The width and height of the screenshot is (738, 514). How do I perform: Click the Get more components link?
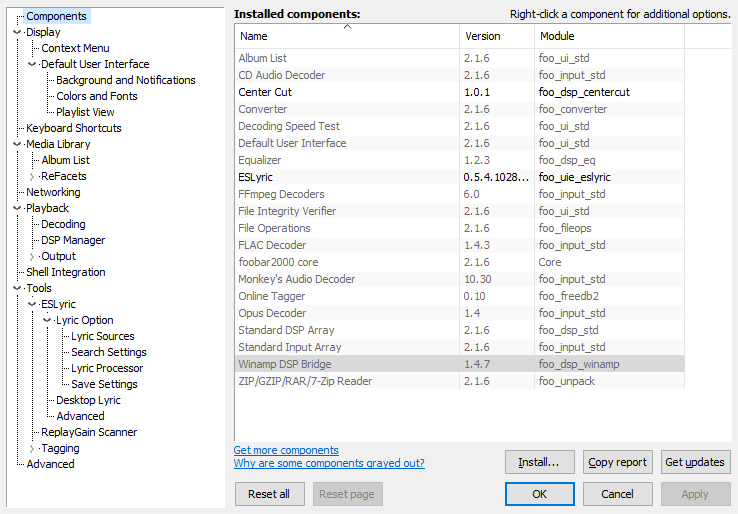[286, 450]
